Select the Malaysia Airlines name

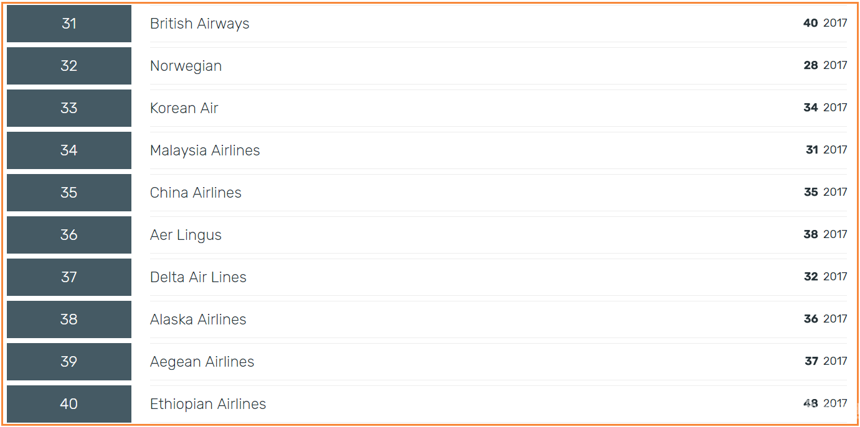[205, 150]
